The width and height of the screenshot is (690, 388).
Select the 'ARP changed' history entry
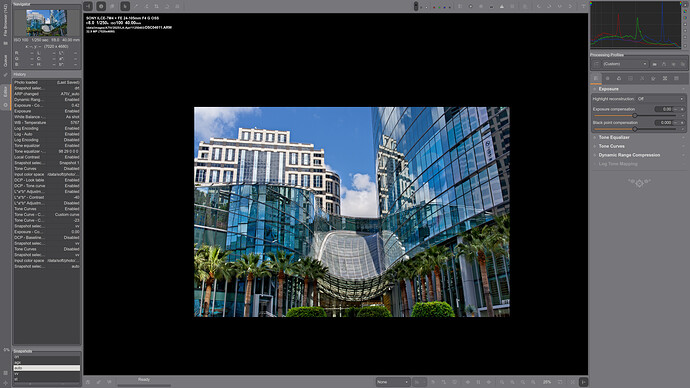coord(47,94)
